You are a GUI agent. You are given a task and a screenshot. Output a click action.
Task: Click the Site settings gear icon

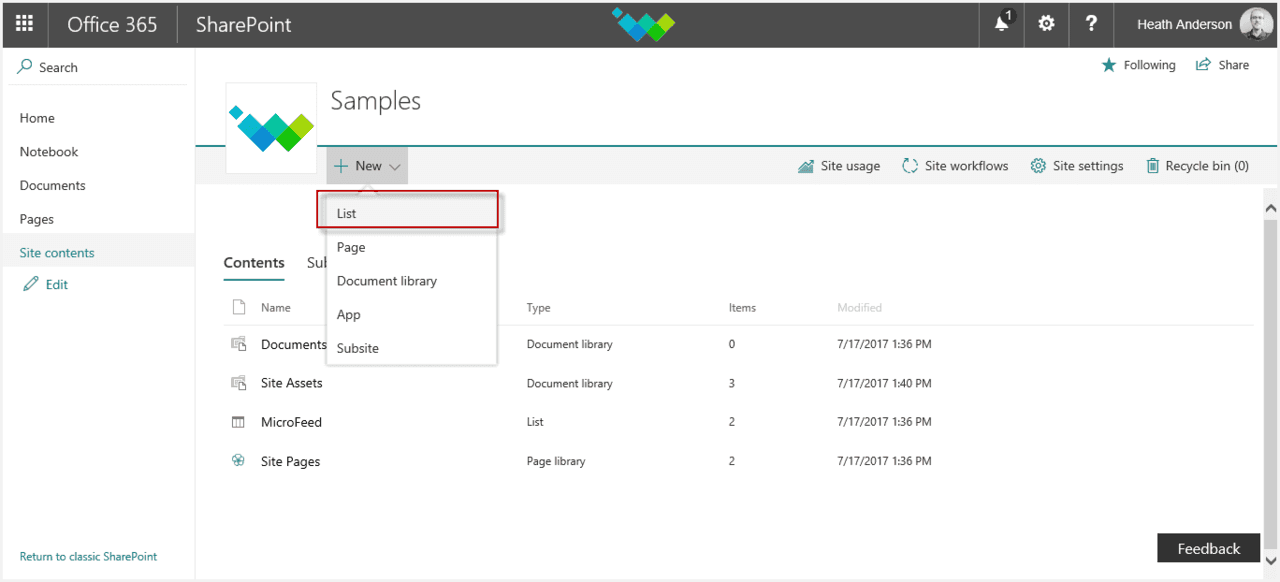point(1038,166)
